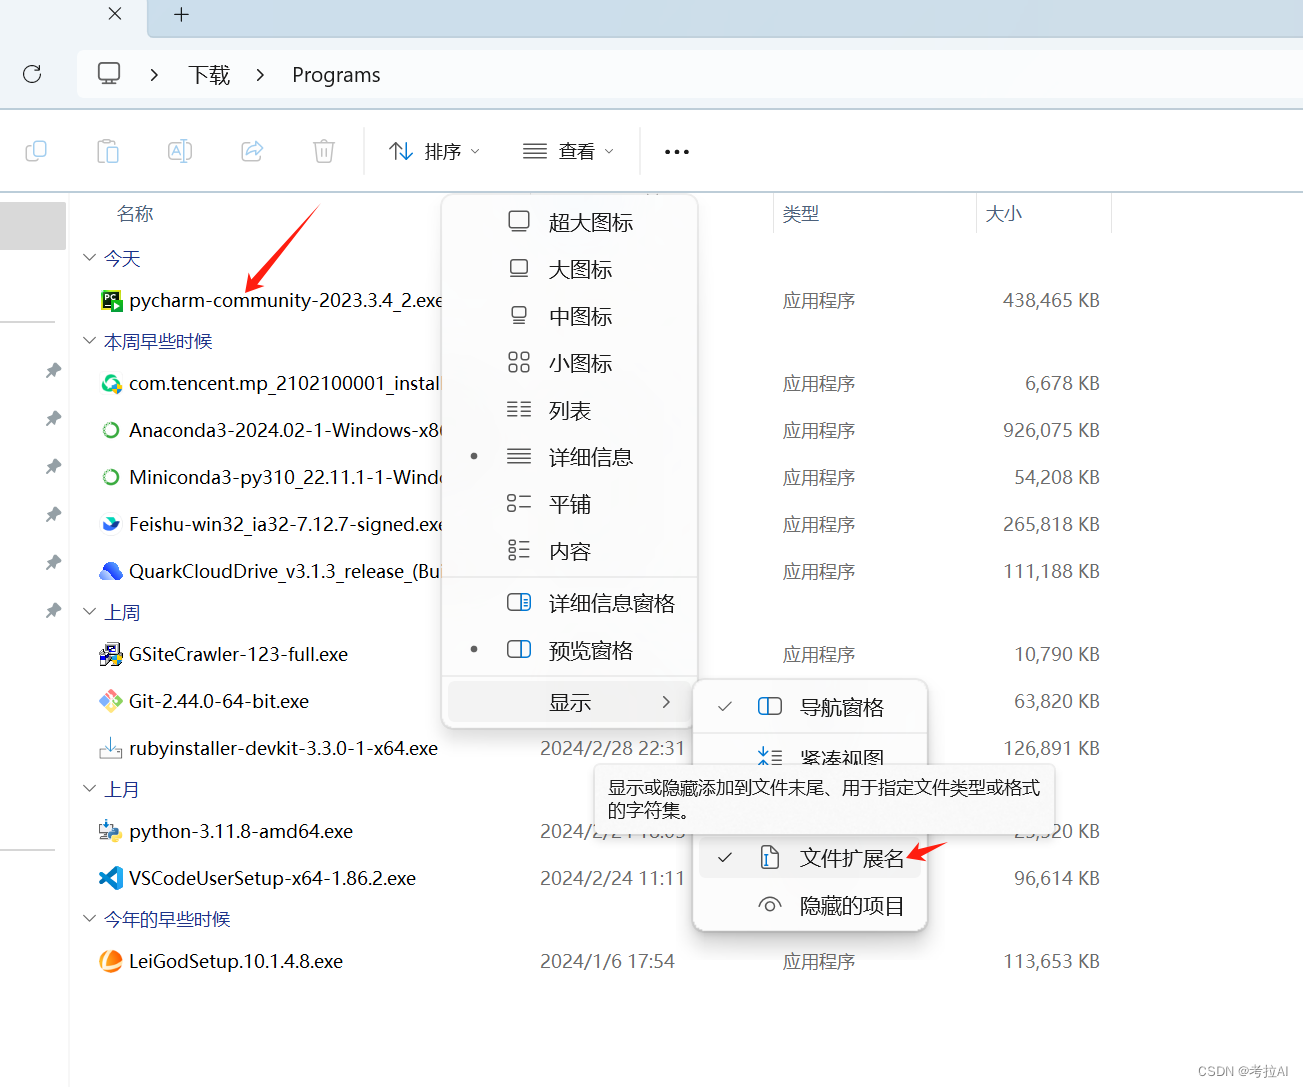Click the PyCharm file icon
The width and height of the screenshot is (1303, 1087).
(111, 300)
